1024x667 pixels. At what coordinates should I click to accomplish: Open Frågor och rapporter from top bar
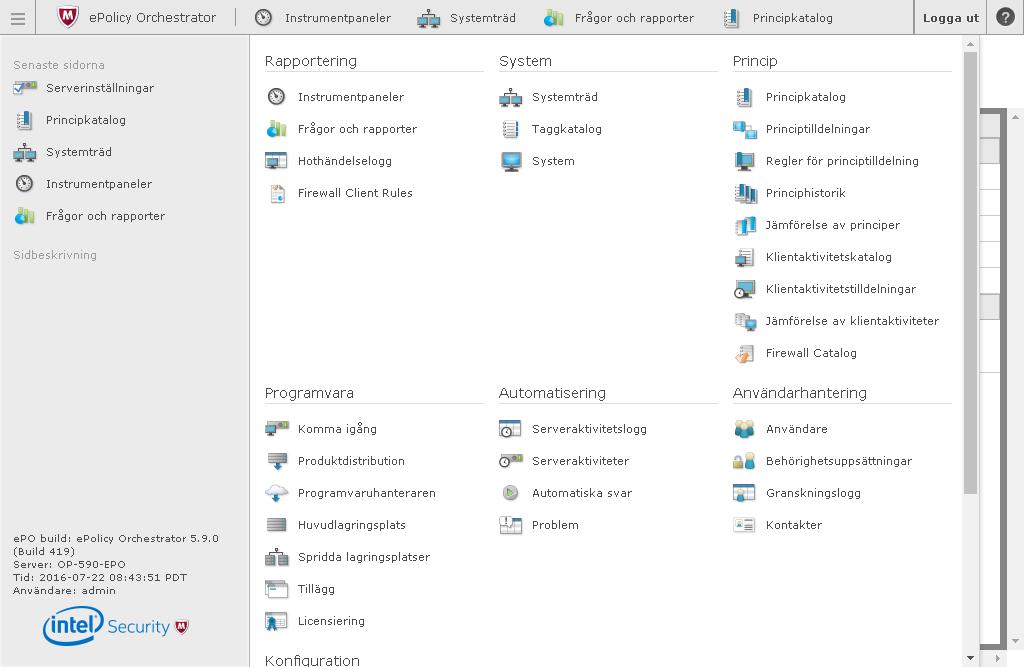point(634,18)
